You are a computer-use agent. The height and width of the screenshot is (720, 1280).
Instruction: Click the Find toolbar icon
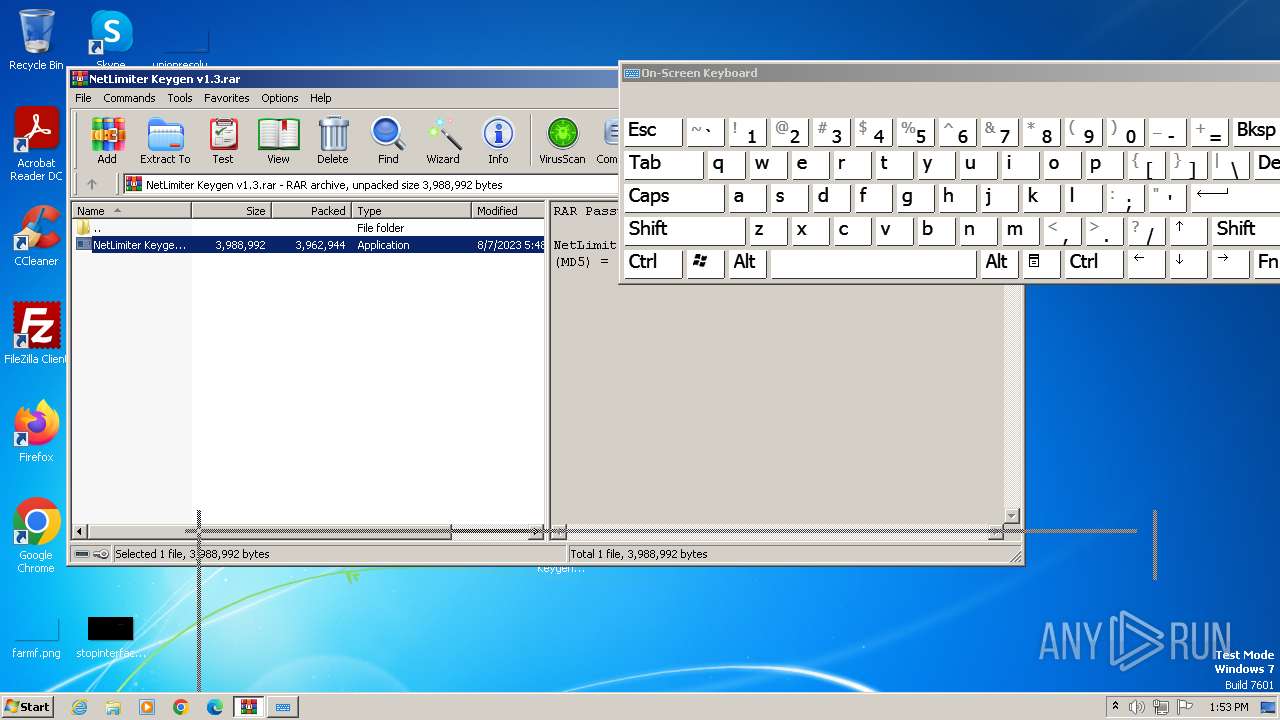pos(388,140)
